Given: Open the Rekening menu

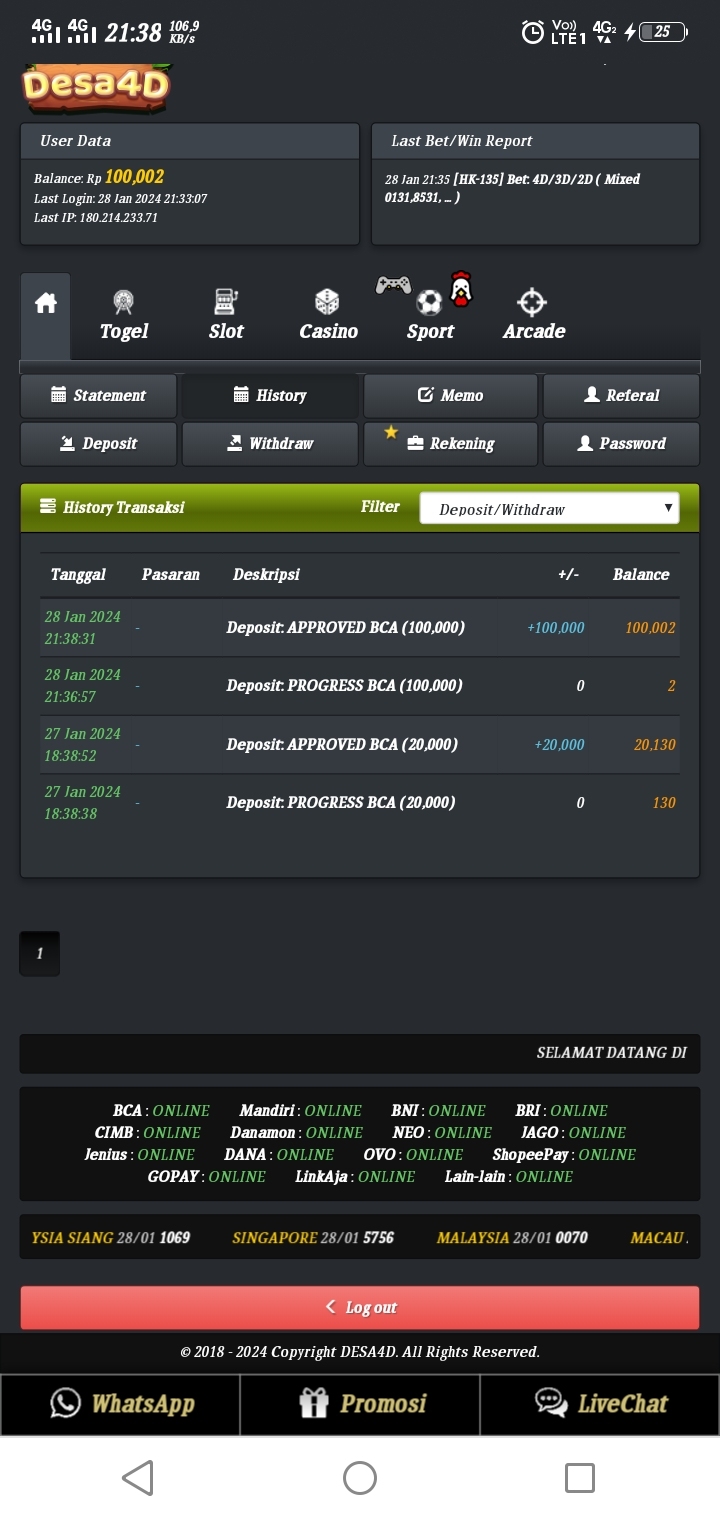Looking at the screenshot, I should click(451, 443).
